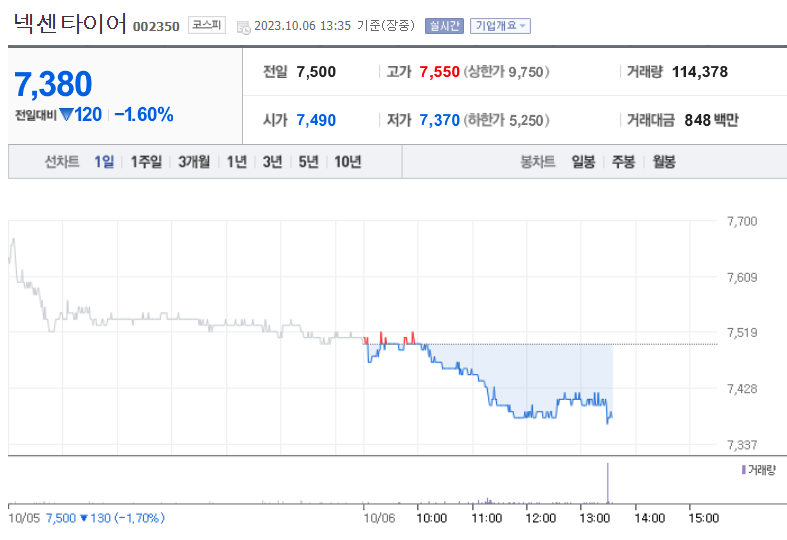Click the stock code 002350
This screenshot has height=540, width=787.
pyautogui.click(x=156, y=27)
